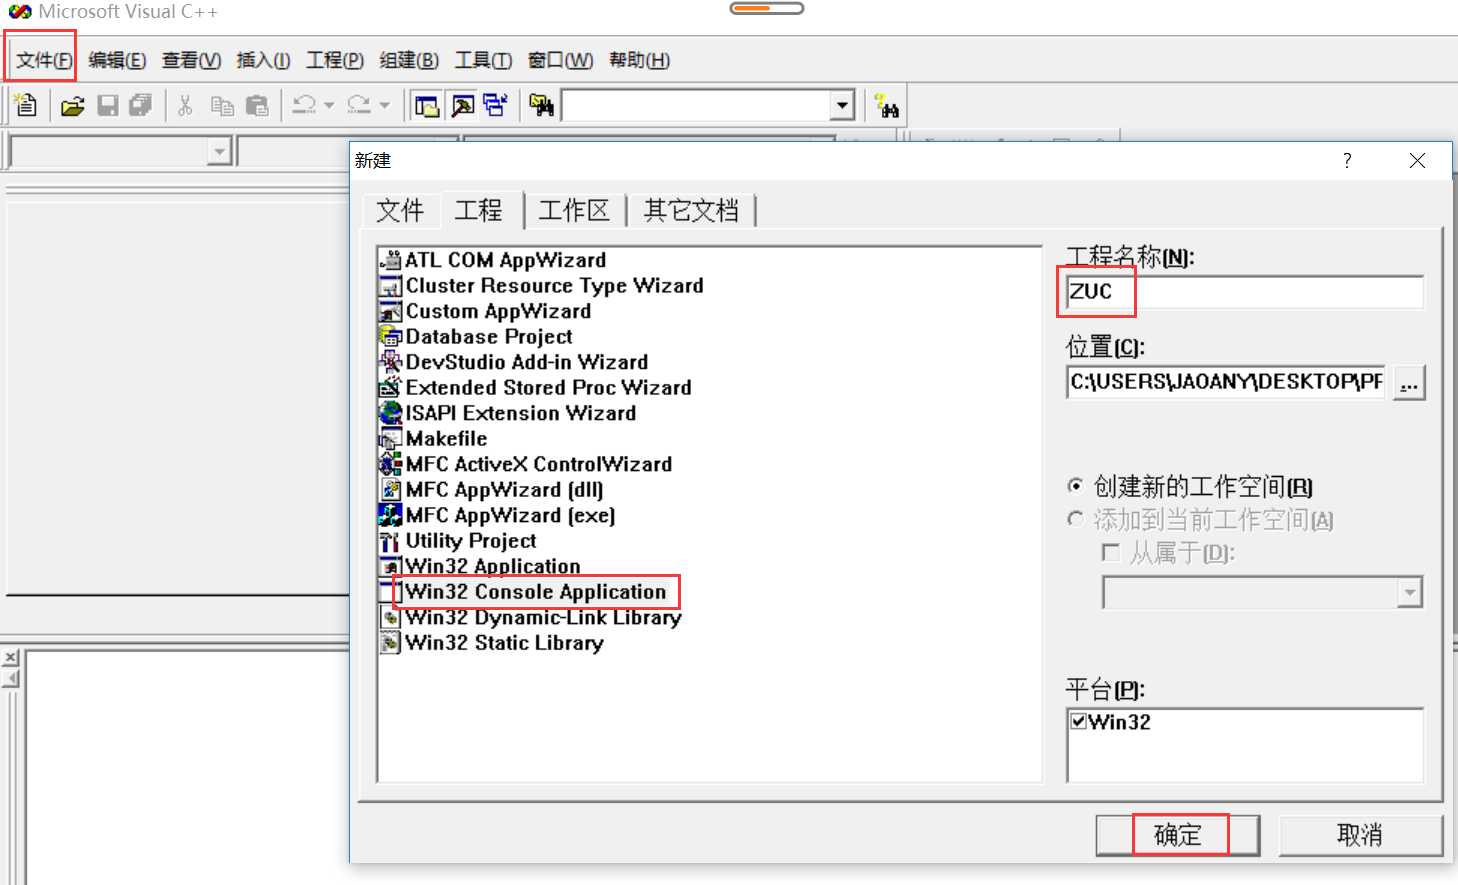This screenshot has height=885, width=1458.
Task: Click the Open file toolbar icon
Action: coord(72,105)
